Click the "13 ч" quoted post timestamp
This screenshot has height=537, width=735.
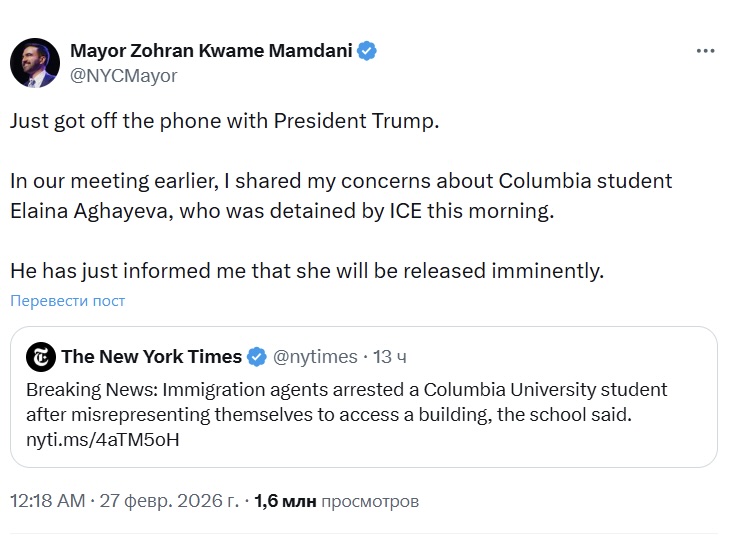click(390, 357)
